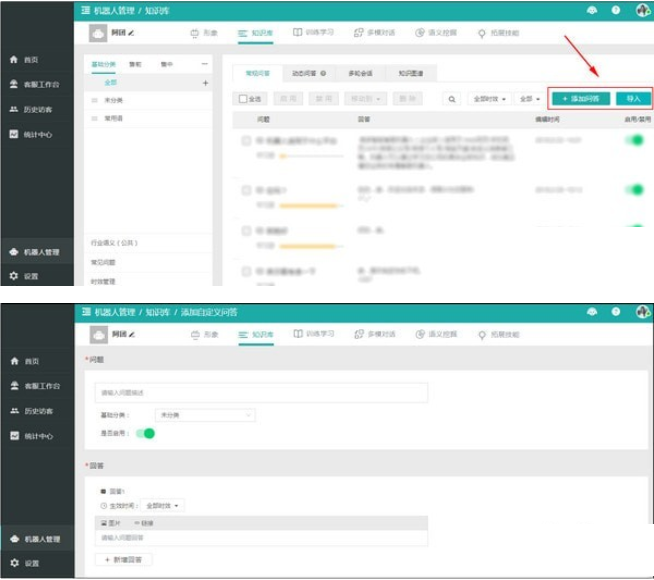Click 导入 import button
654x580 pixels.
tap(633, 99)
